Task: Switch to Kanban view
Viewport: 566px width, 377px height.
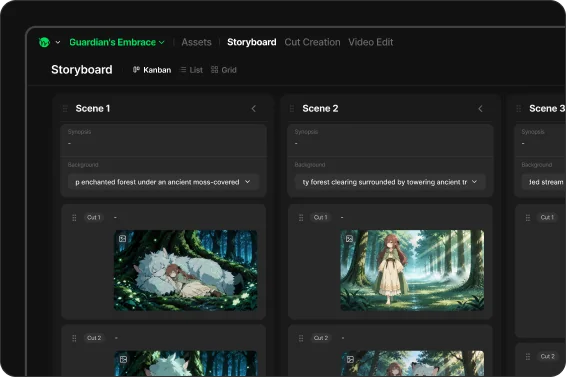Action: pyautogui.click(x=152, y=70)
